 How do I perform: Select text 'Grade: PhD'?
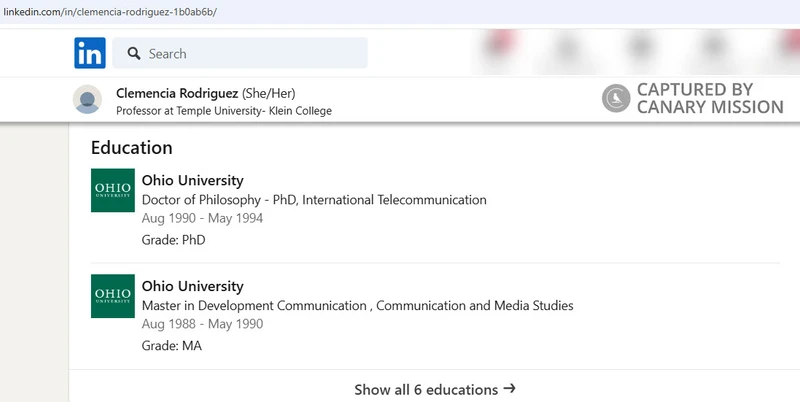(173, 240)
